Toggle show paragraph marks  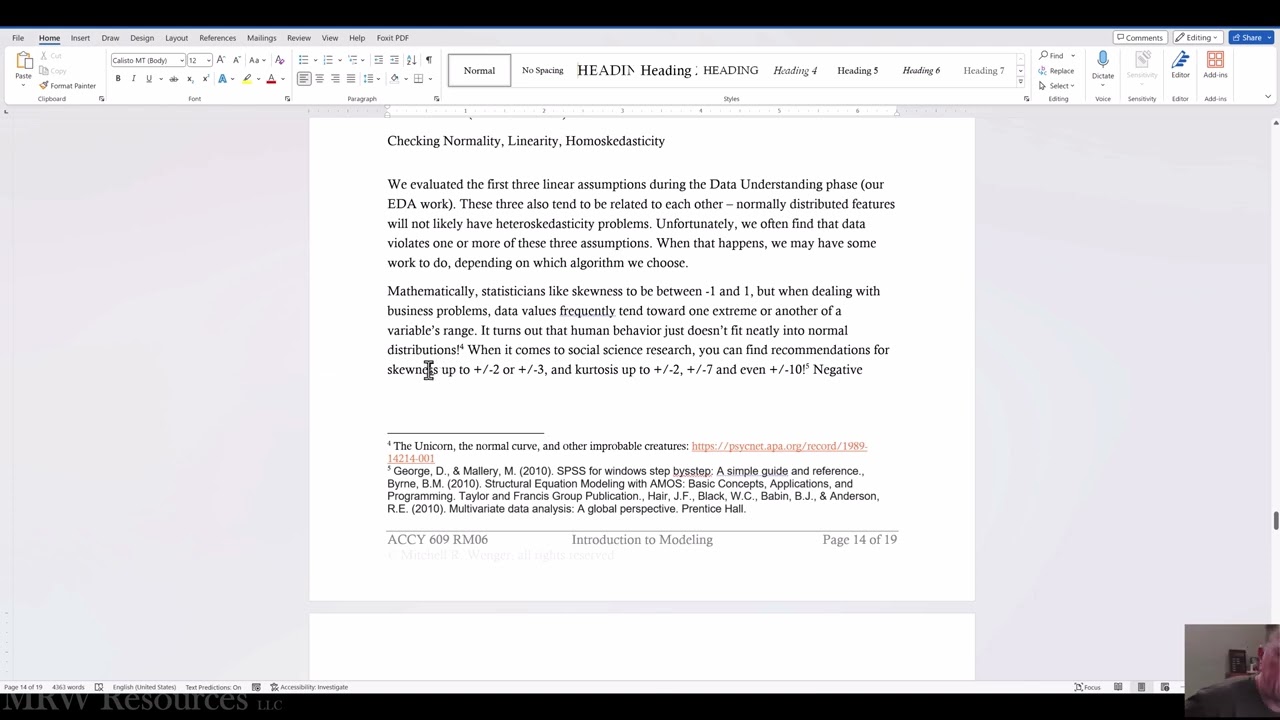(x=429, y=60)
